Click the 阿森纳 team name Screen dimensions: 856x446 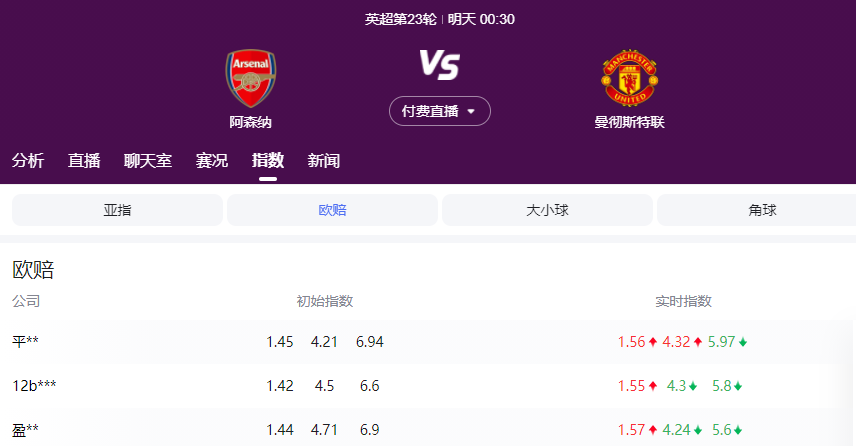[x=250, y=122]
